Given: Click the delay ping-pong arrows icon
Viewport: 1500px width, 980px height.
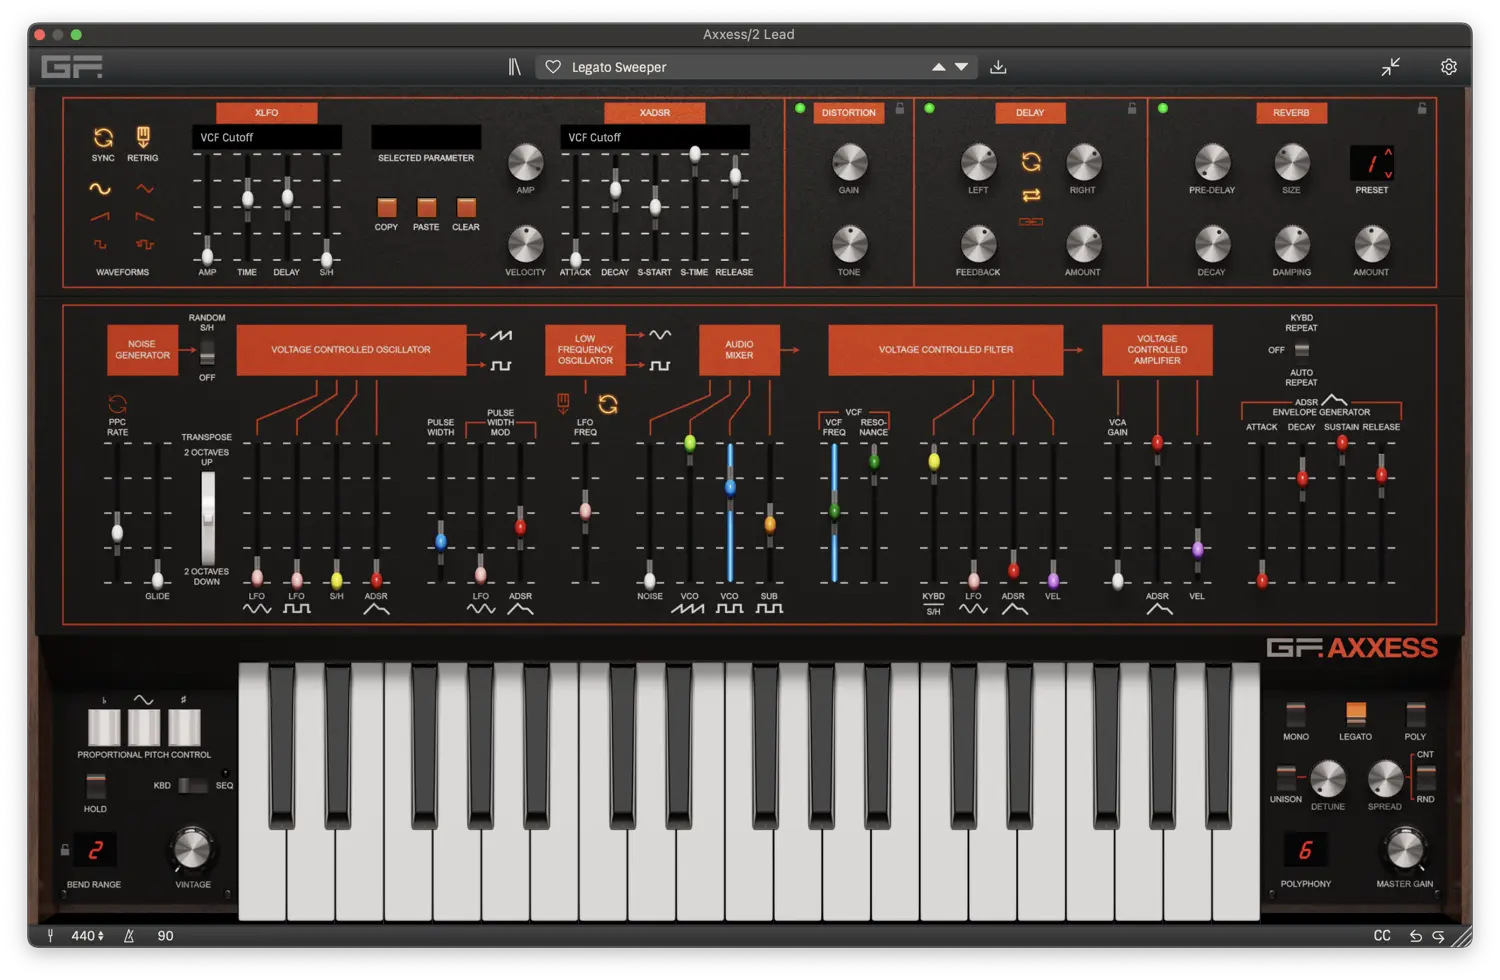Looking at the screenshot, I should click(x=1031, y=195).
